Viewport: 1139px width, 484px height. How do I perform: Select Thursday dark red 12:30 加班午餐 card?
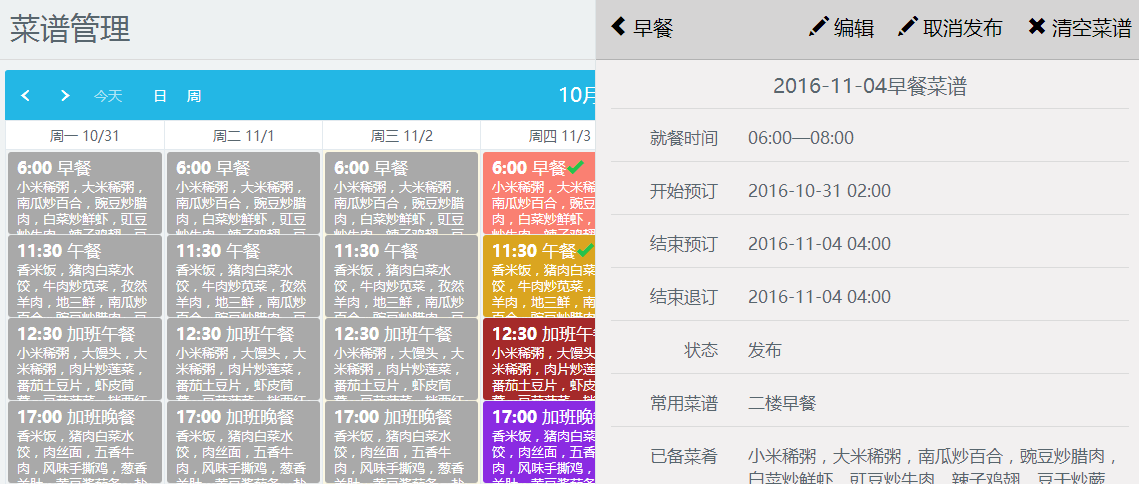[539, 358]
